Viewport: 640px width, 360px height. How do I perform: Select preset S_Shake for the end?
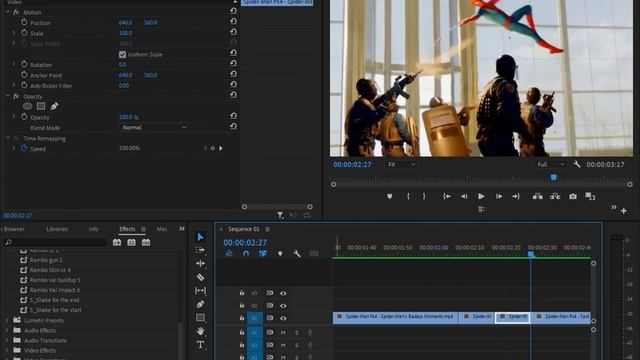tap(54, 300)
